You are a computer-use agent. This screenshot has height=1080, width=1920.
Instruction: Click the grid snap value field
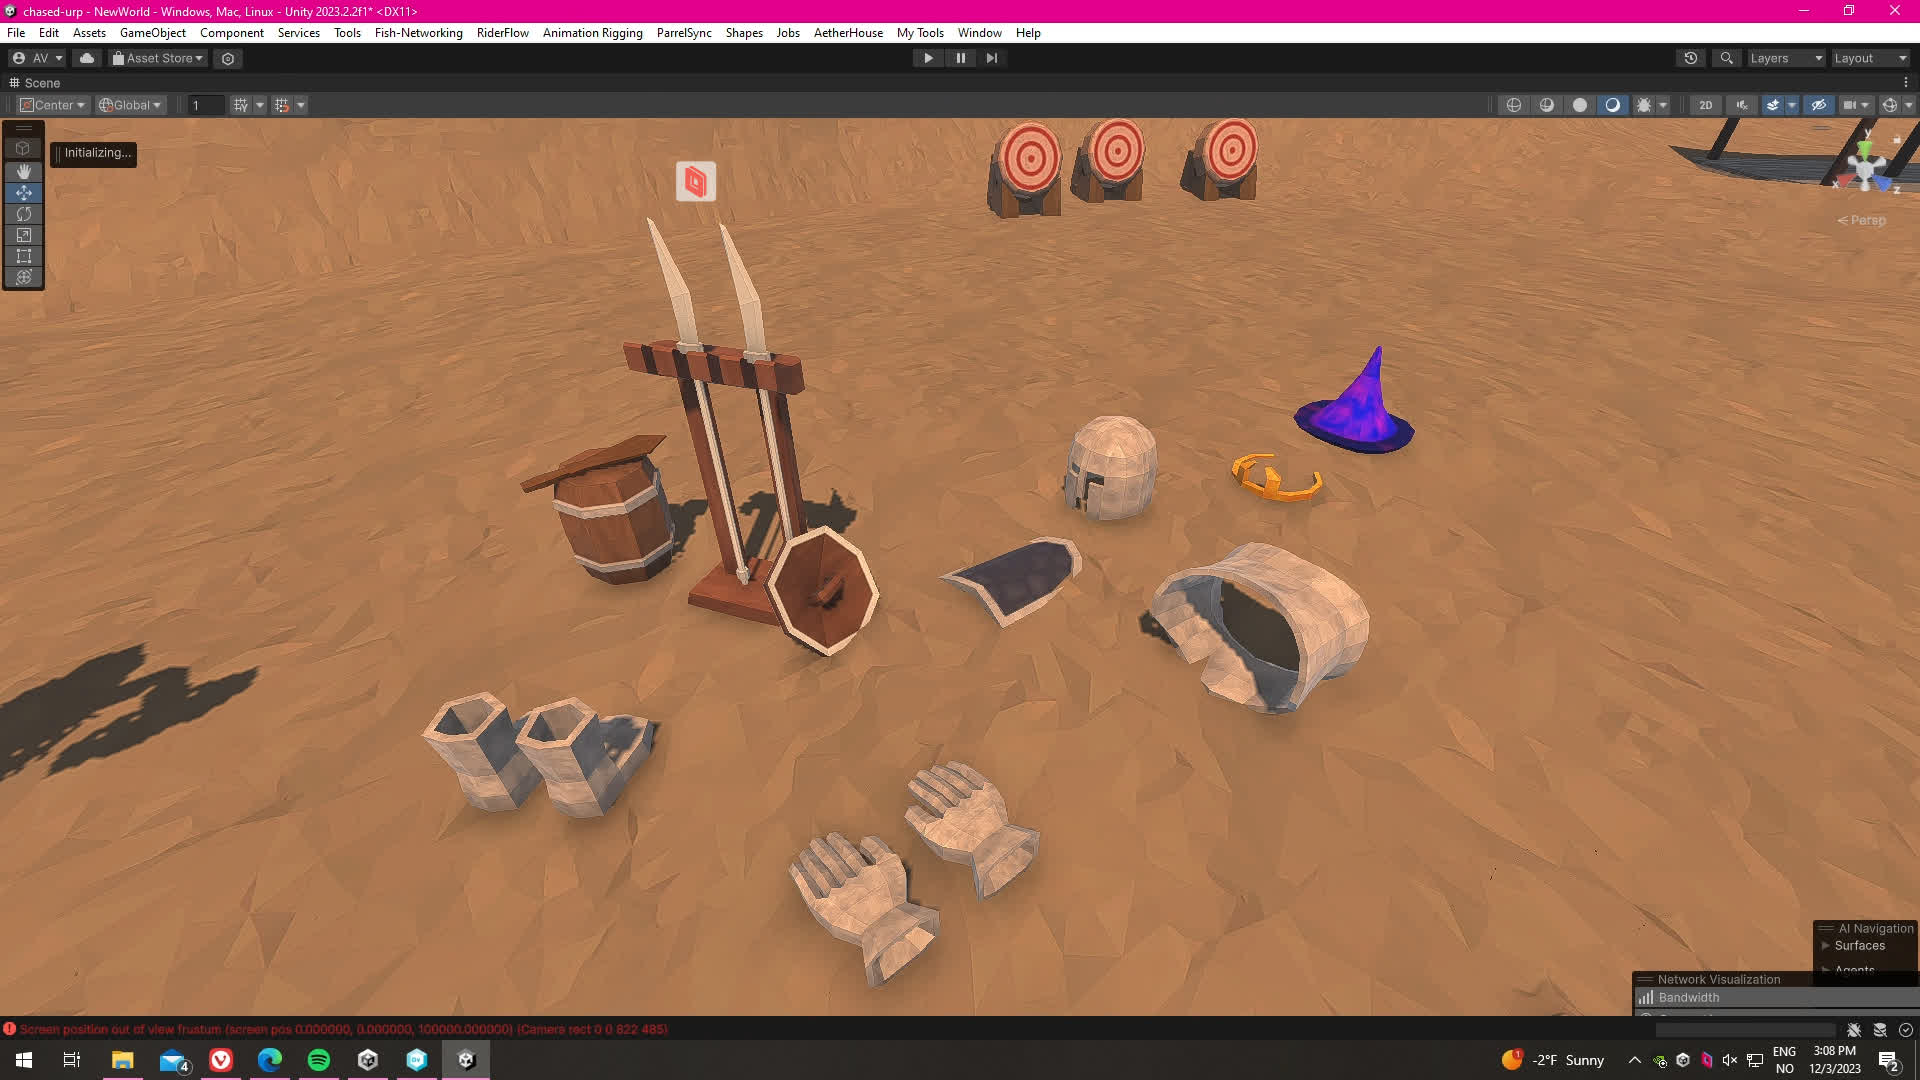206,105
